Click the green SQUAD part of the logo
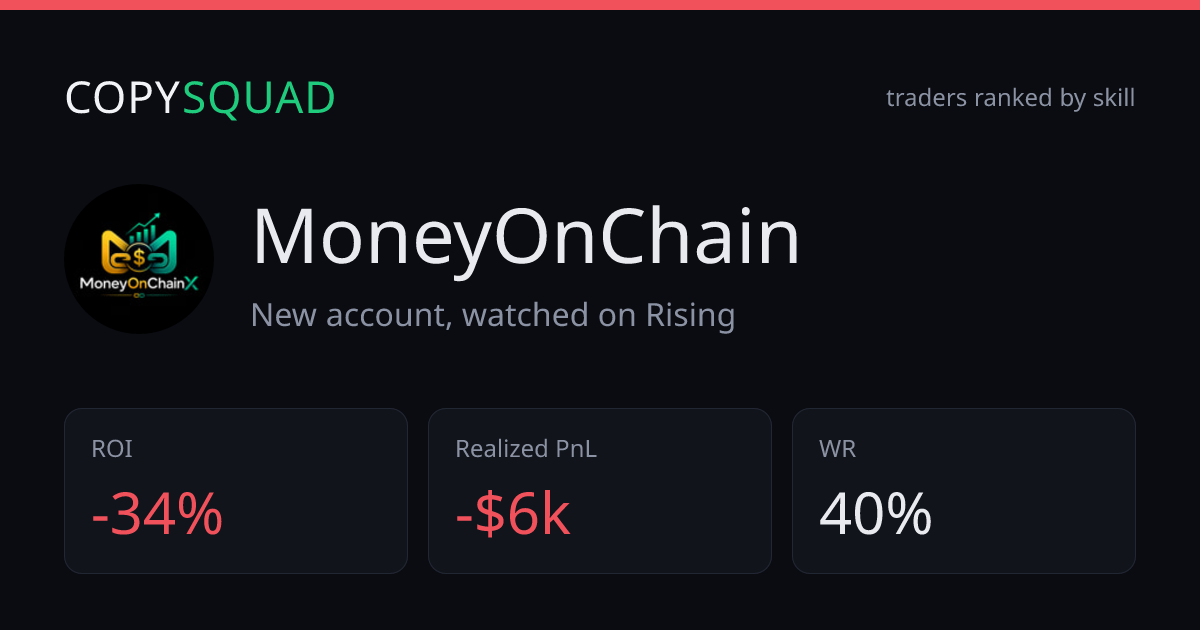This screenshot has width=1200, height=630. point(259,98)
